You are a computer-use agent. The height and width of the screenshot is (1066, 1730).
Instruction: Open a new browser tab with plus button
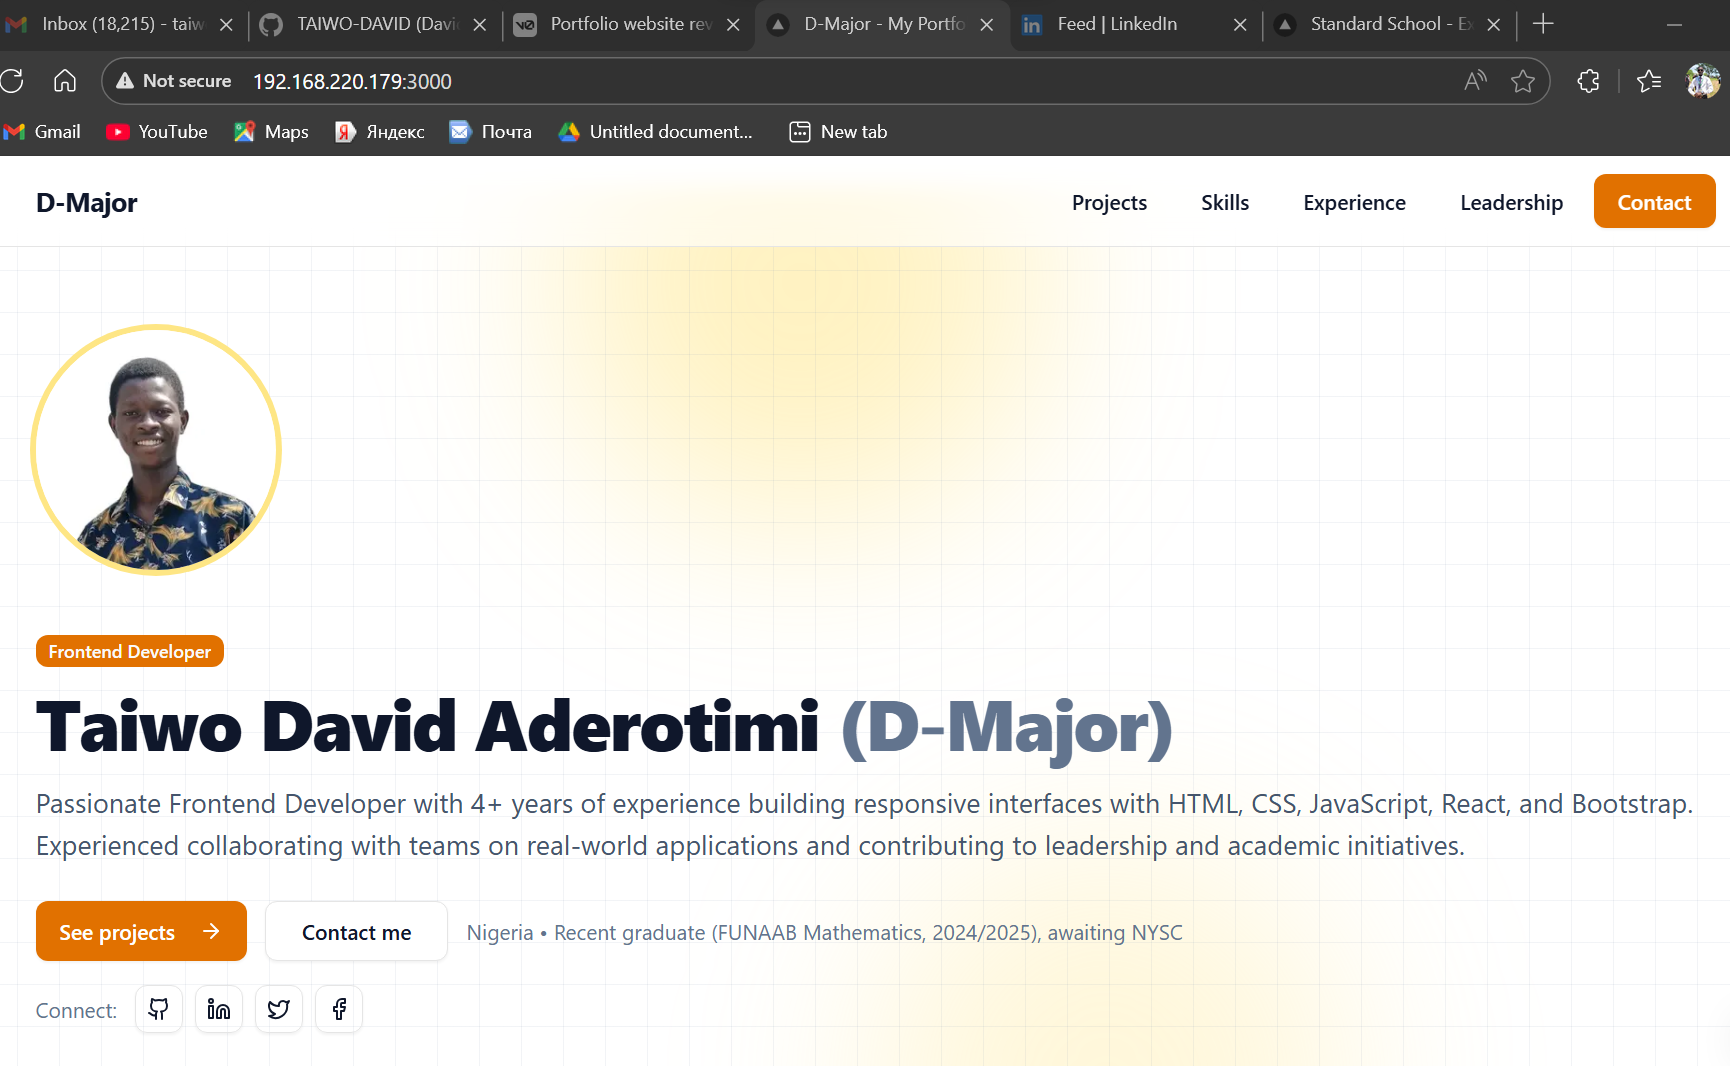click(x=1543, y=23)
